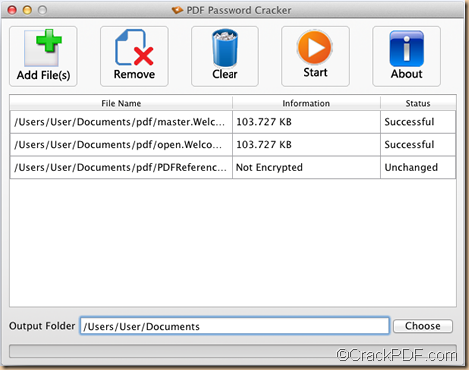Minimize the window with the yellow button
Image resolution: width=469 pixels, height=370 pixels.
pos(27,10)
